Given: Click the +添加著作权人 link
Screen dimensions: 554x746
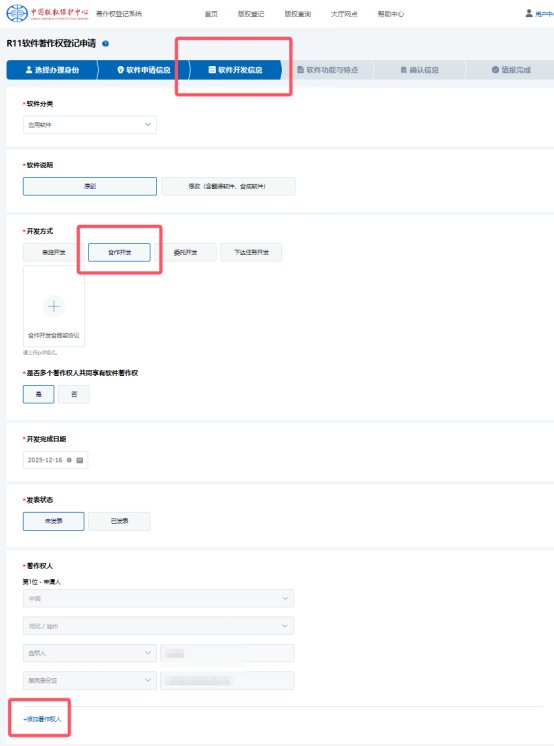Looking at the screenshot, I should pyautogui.click(x=42, y=719).
